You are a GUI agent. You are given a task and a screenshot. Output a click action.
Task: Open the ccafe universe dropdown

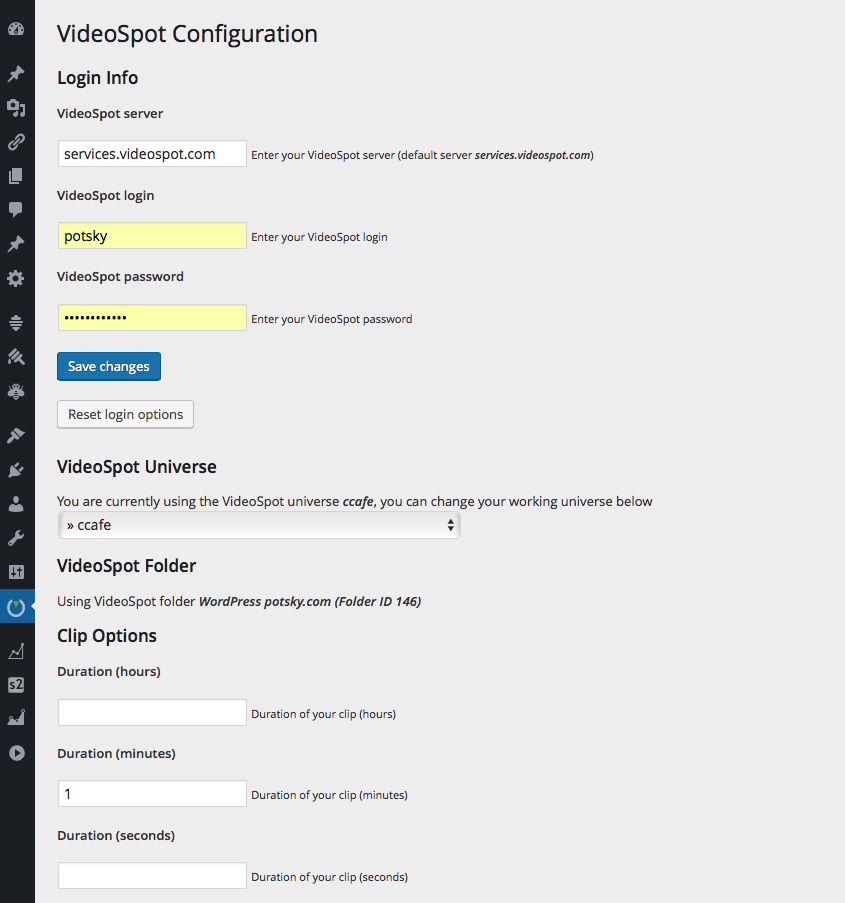[x=259, y=525]
